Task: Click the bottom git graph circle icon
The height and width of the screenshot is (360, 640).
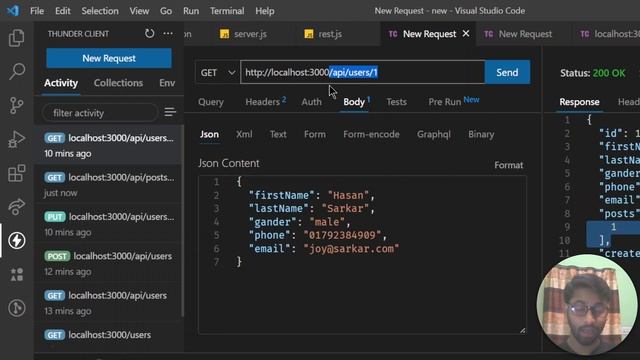Action: coord(16,308)
